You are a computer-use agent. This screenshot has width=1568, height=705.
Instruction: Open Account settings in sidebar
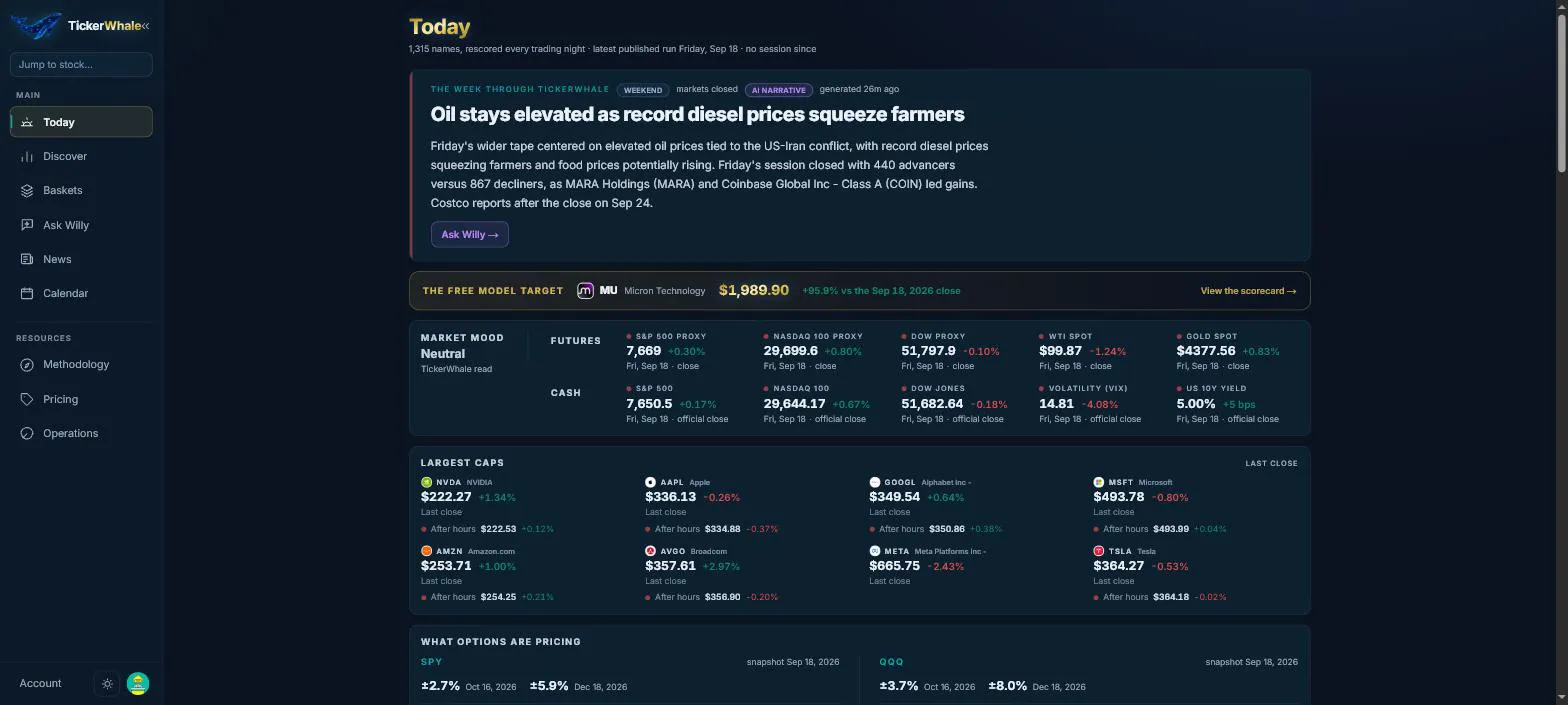point(40,684)
